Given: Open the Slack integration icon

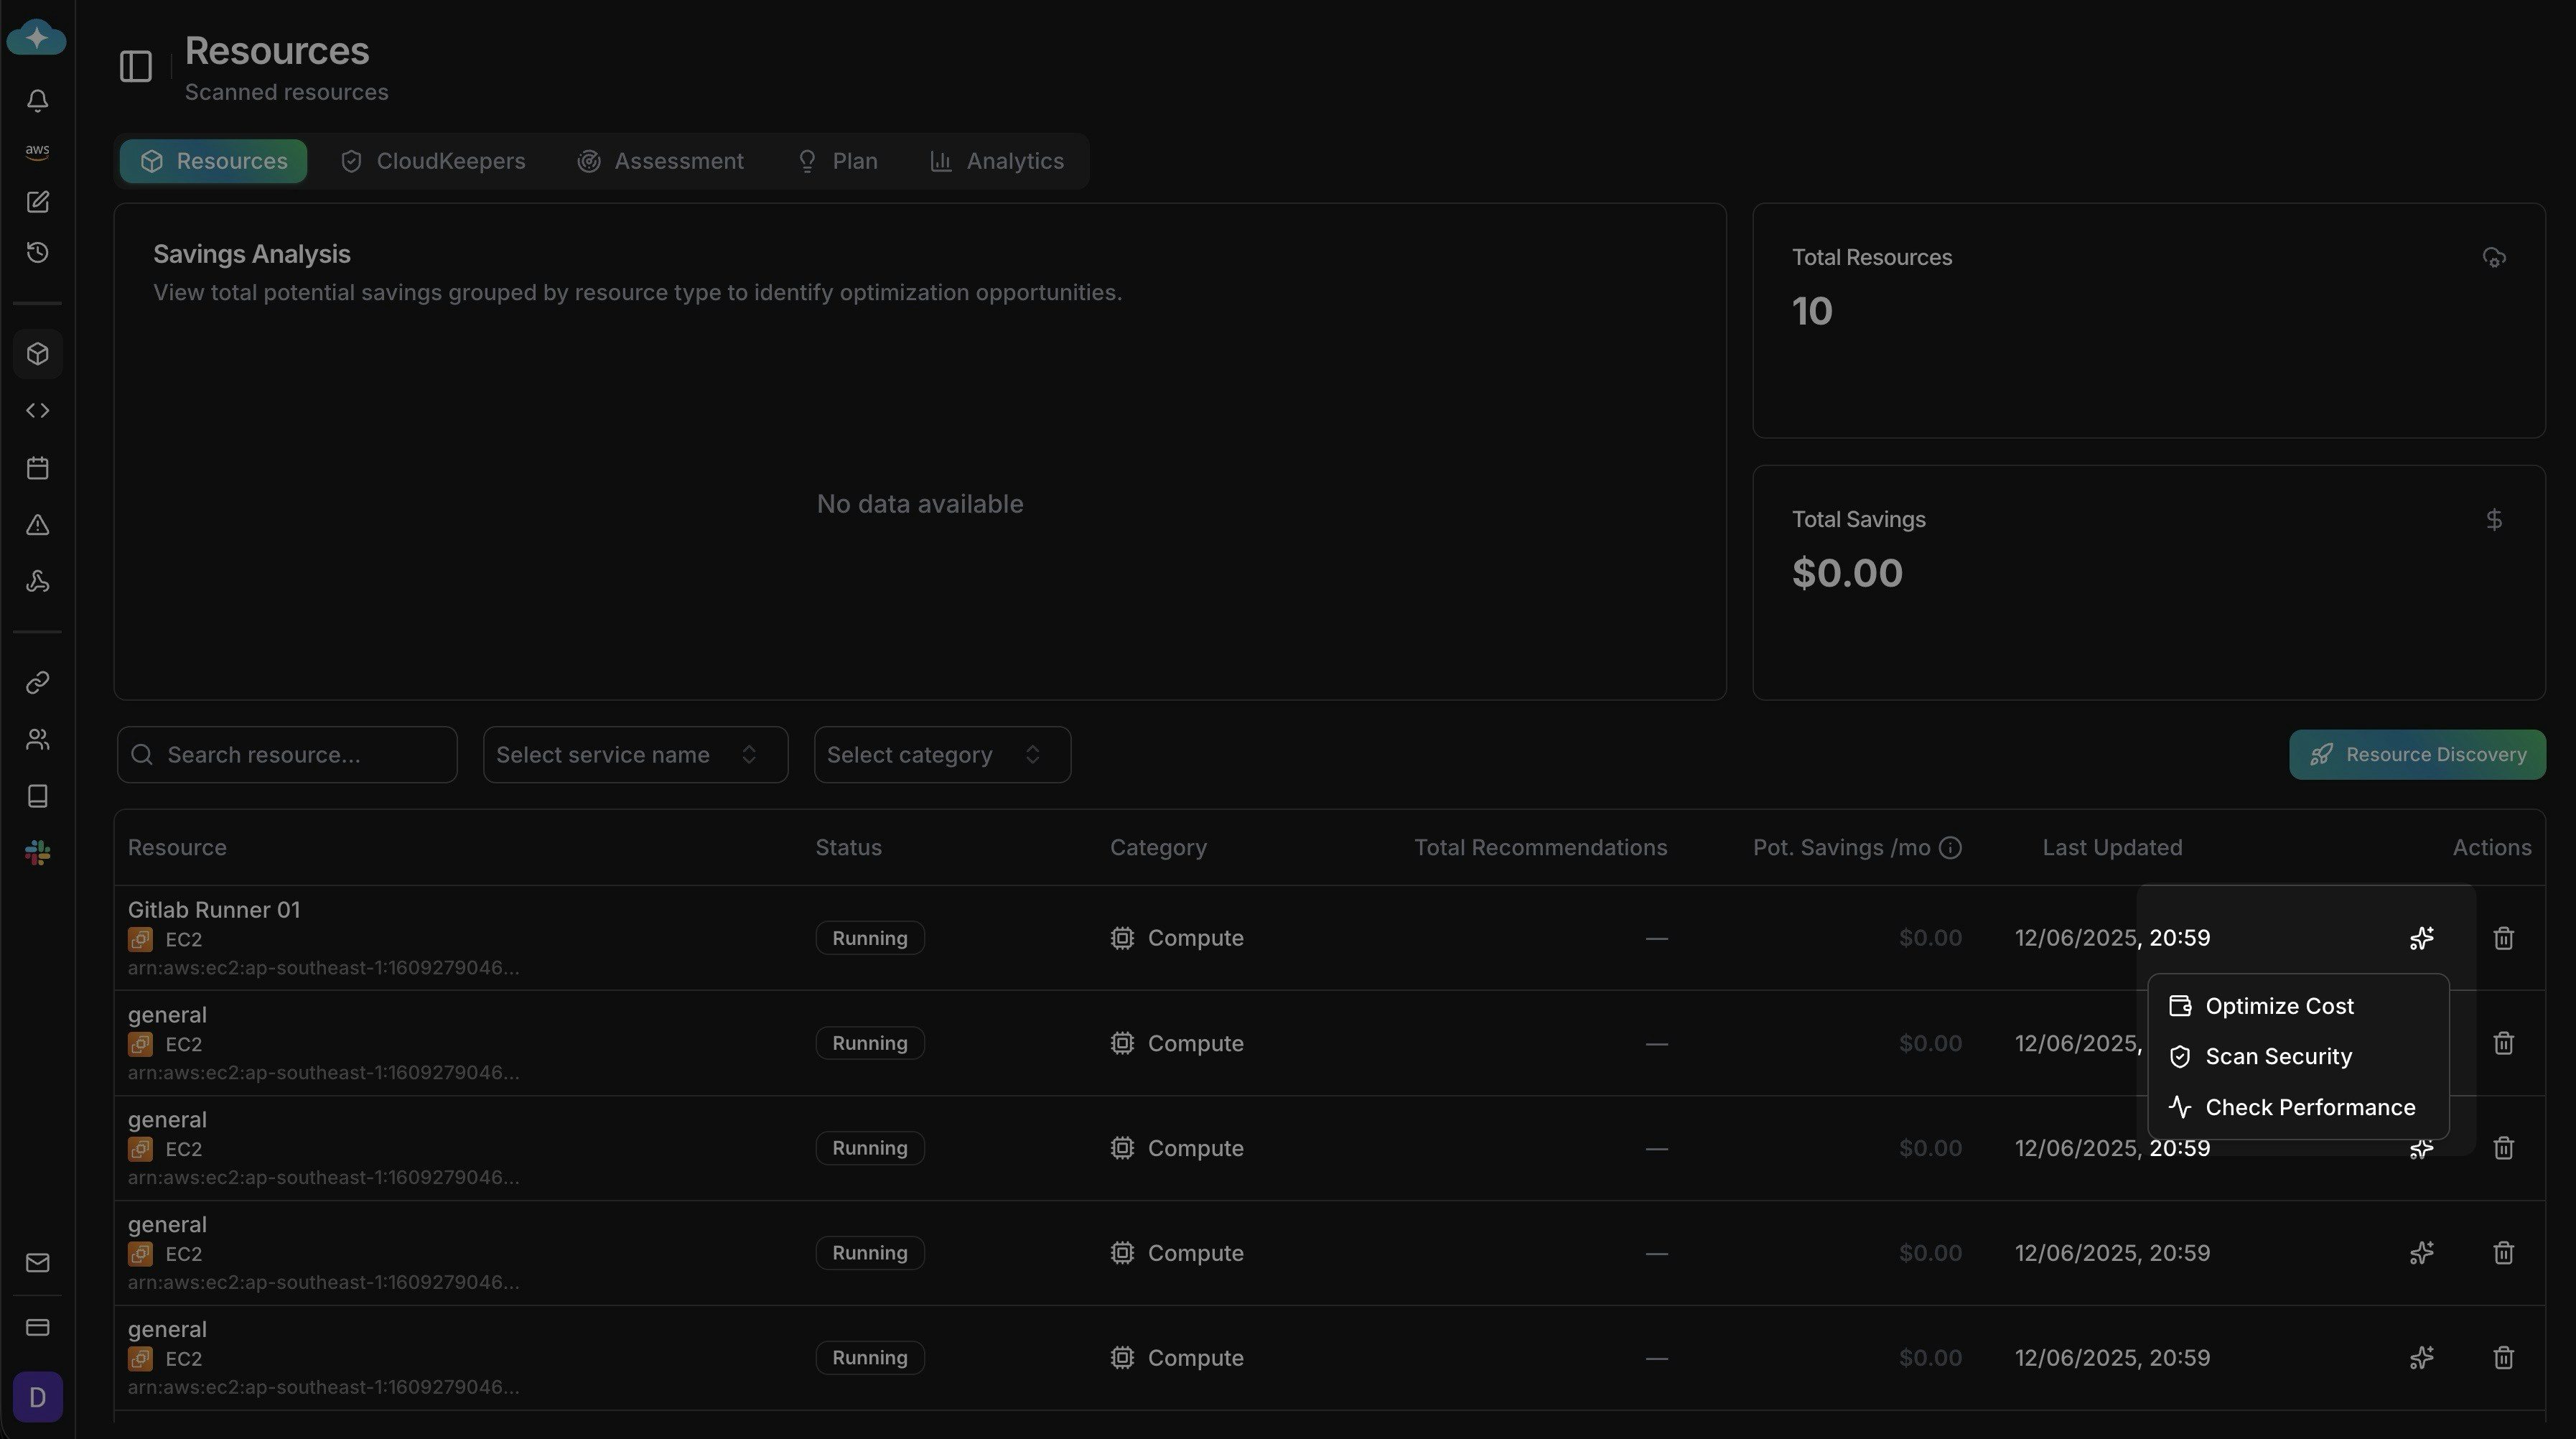Looking at the screenshot, I should click(37, 852).
